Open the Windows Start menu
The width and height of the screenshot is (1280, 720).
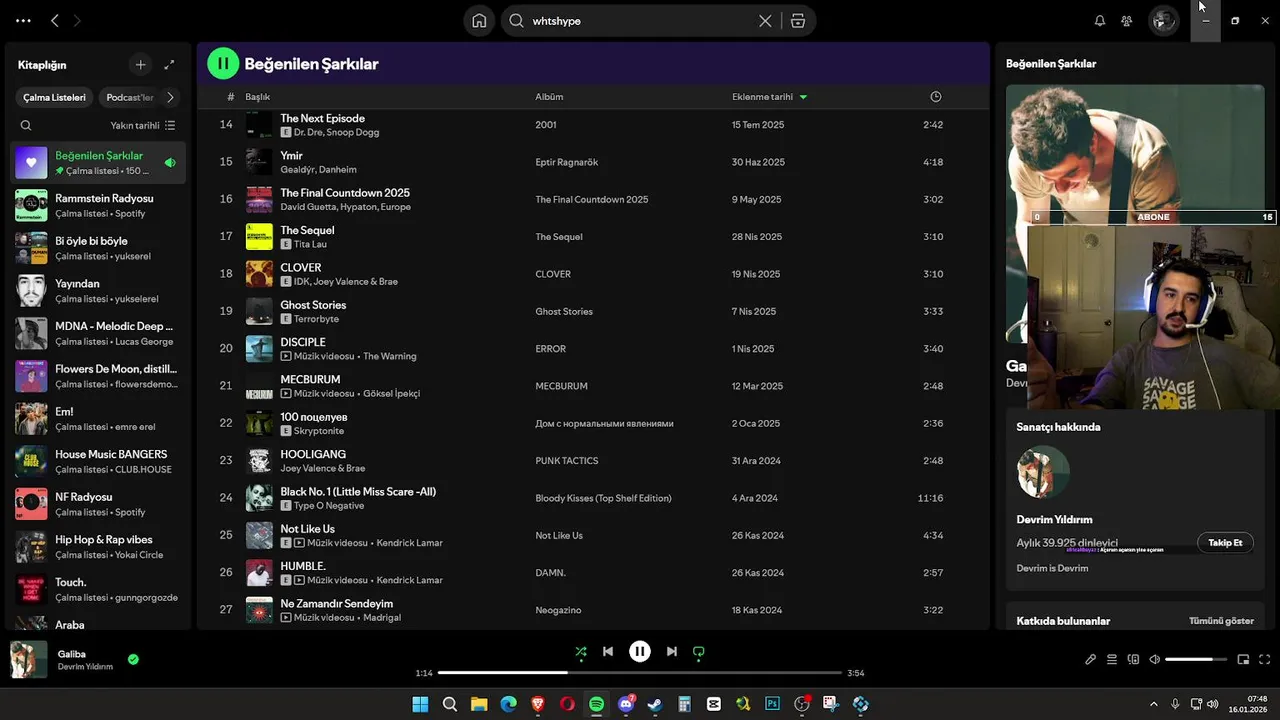pos(420,704)
